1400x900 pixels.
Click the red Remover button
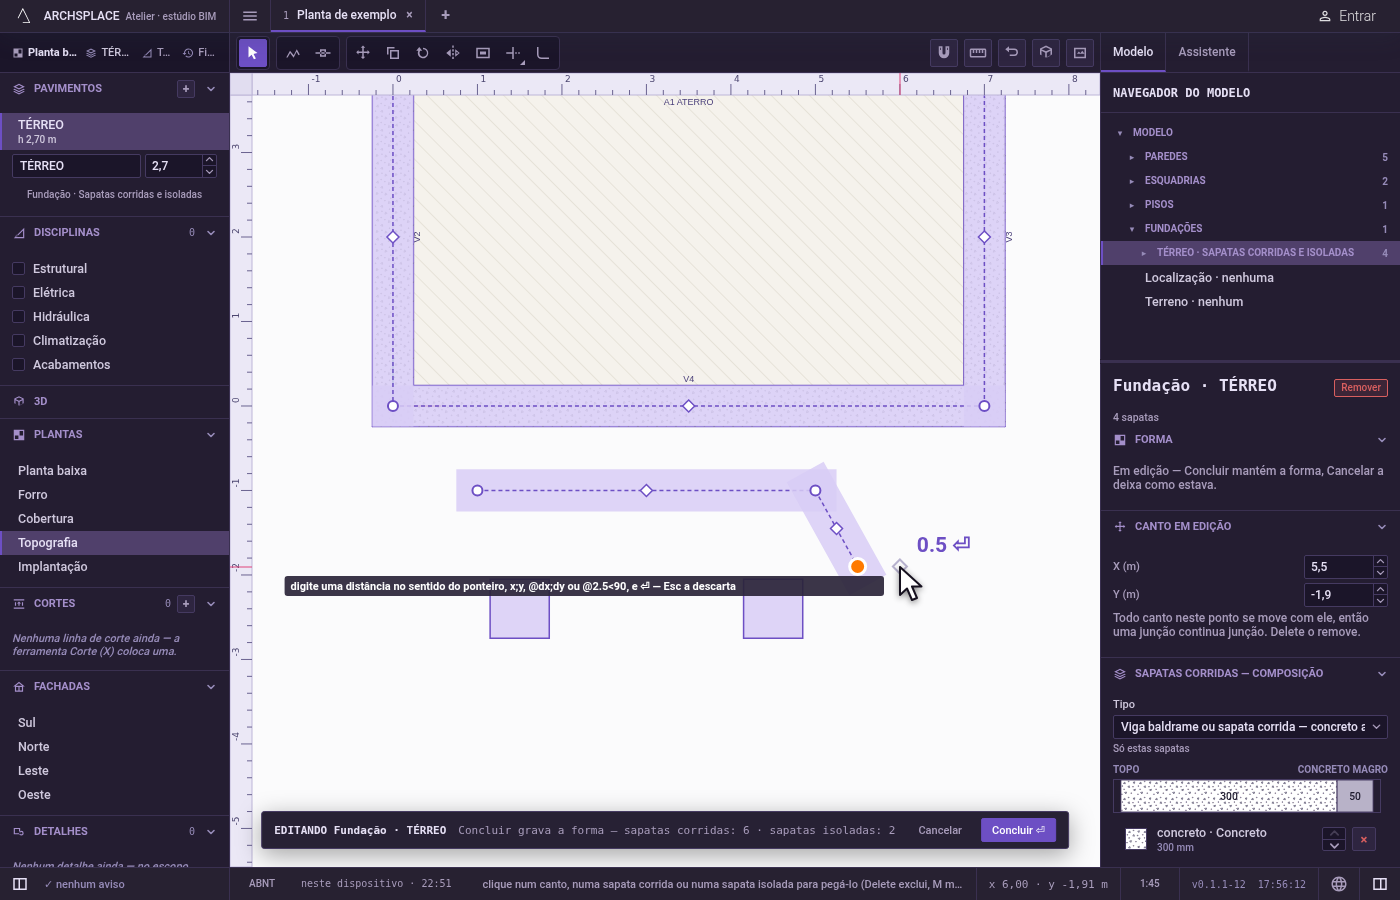[x=1361, y=388]
